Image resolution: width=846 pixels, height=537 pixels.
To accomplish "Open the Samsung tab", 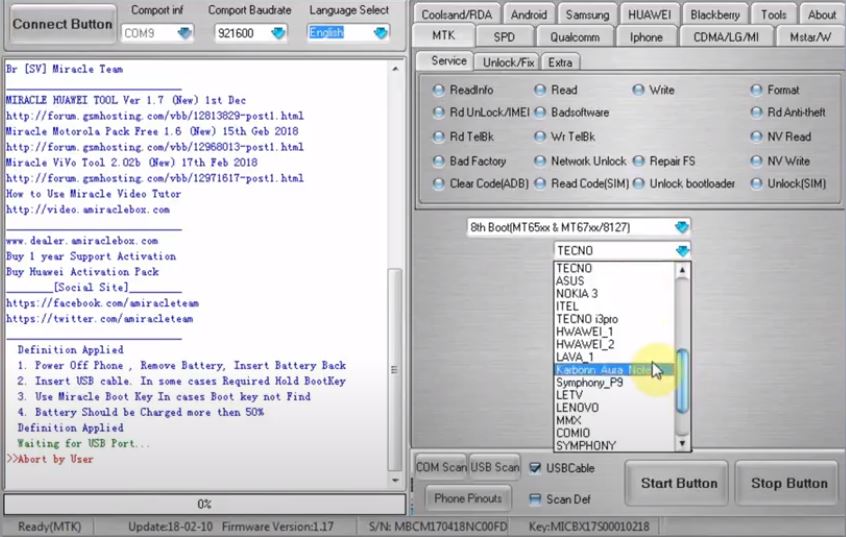I will pos(587,15).
